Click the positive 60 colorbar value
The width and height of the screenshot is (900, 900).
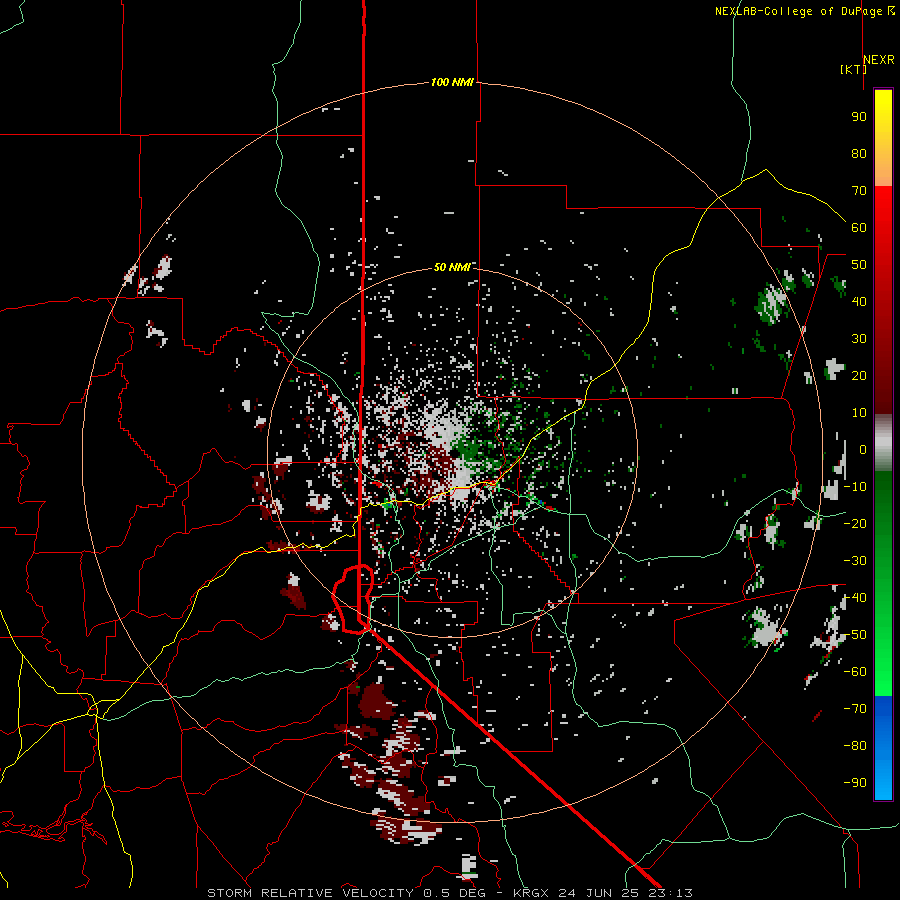click(859, 228)
